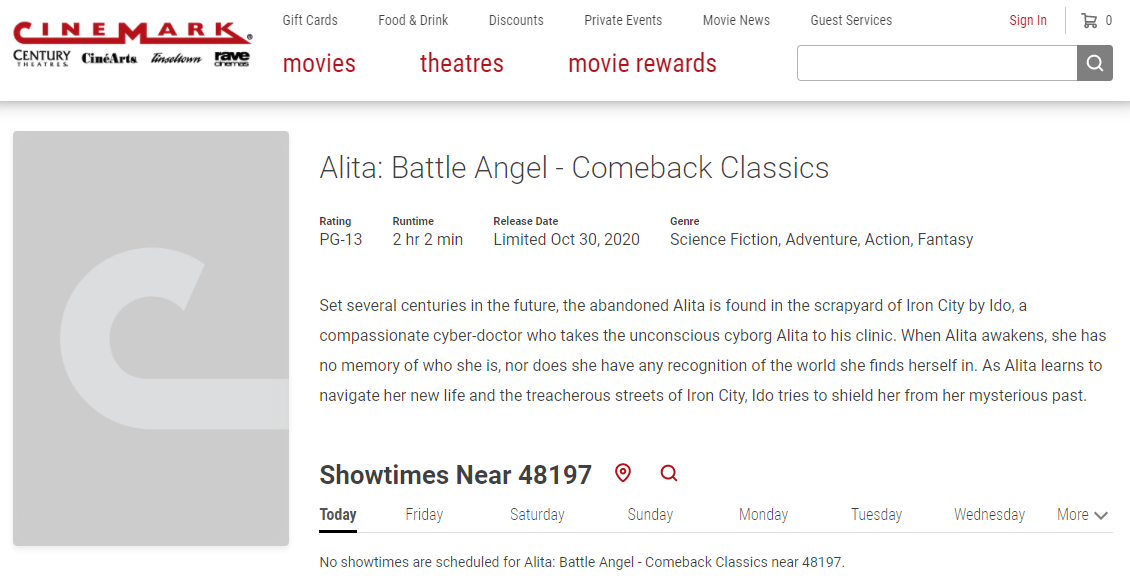The height and width of the screenshot is (584, 1130).
Task: Open the shopping cart icon
Action: pyautogui.click(x=1089, y=21)
